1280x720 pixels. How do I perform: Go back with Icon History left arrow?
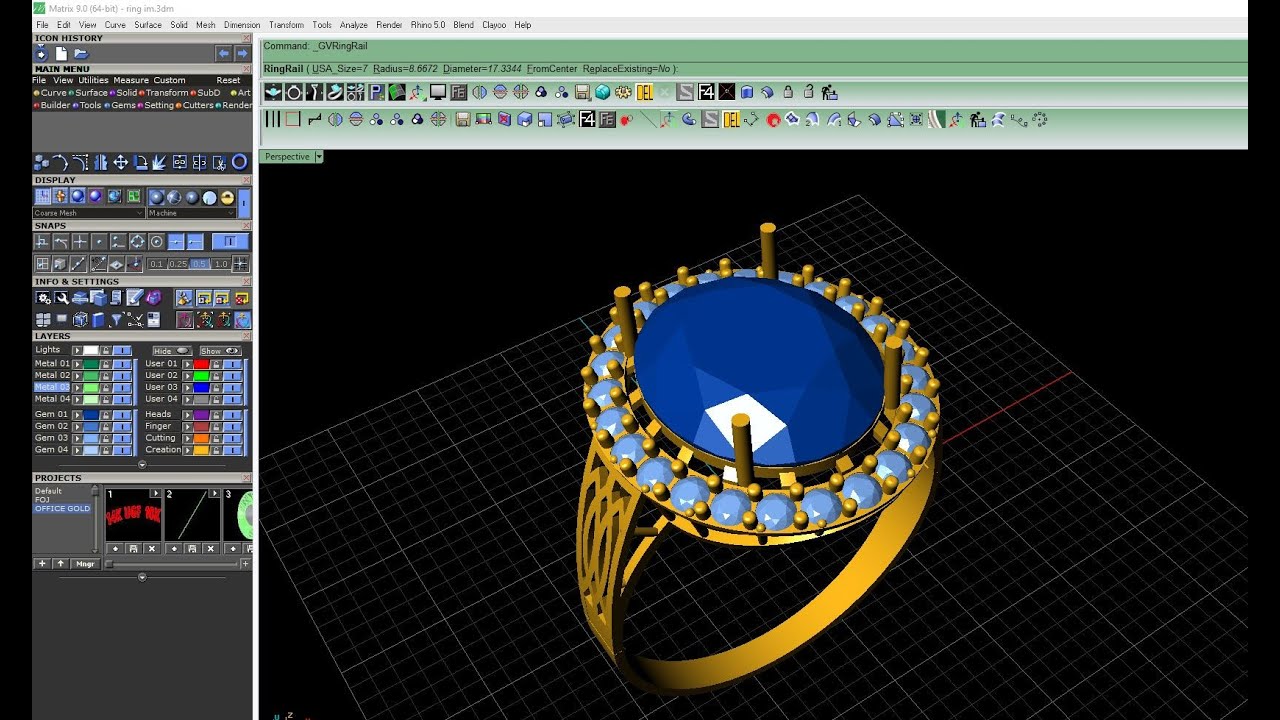tap(224, 53)
